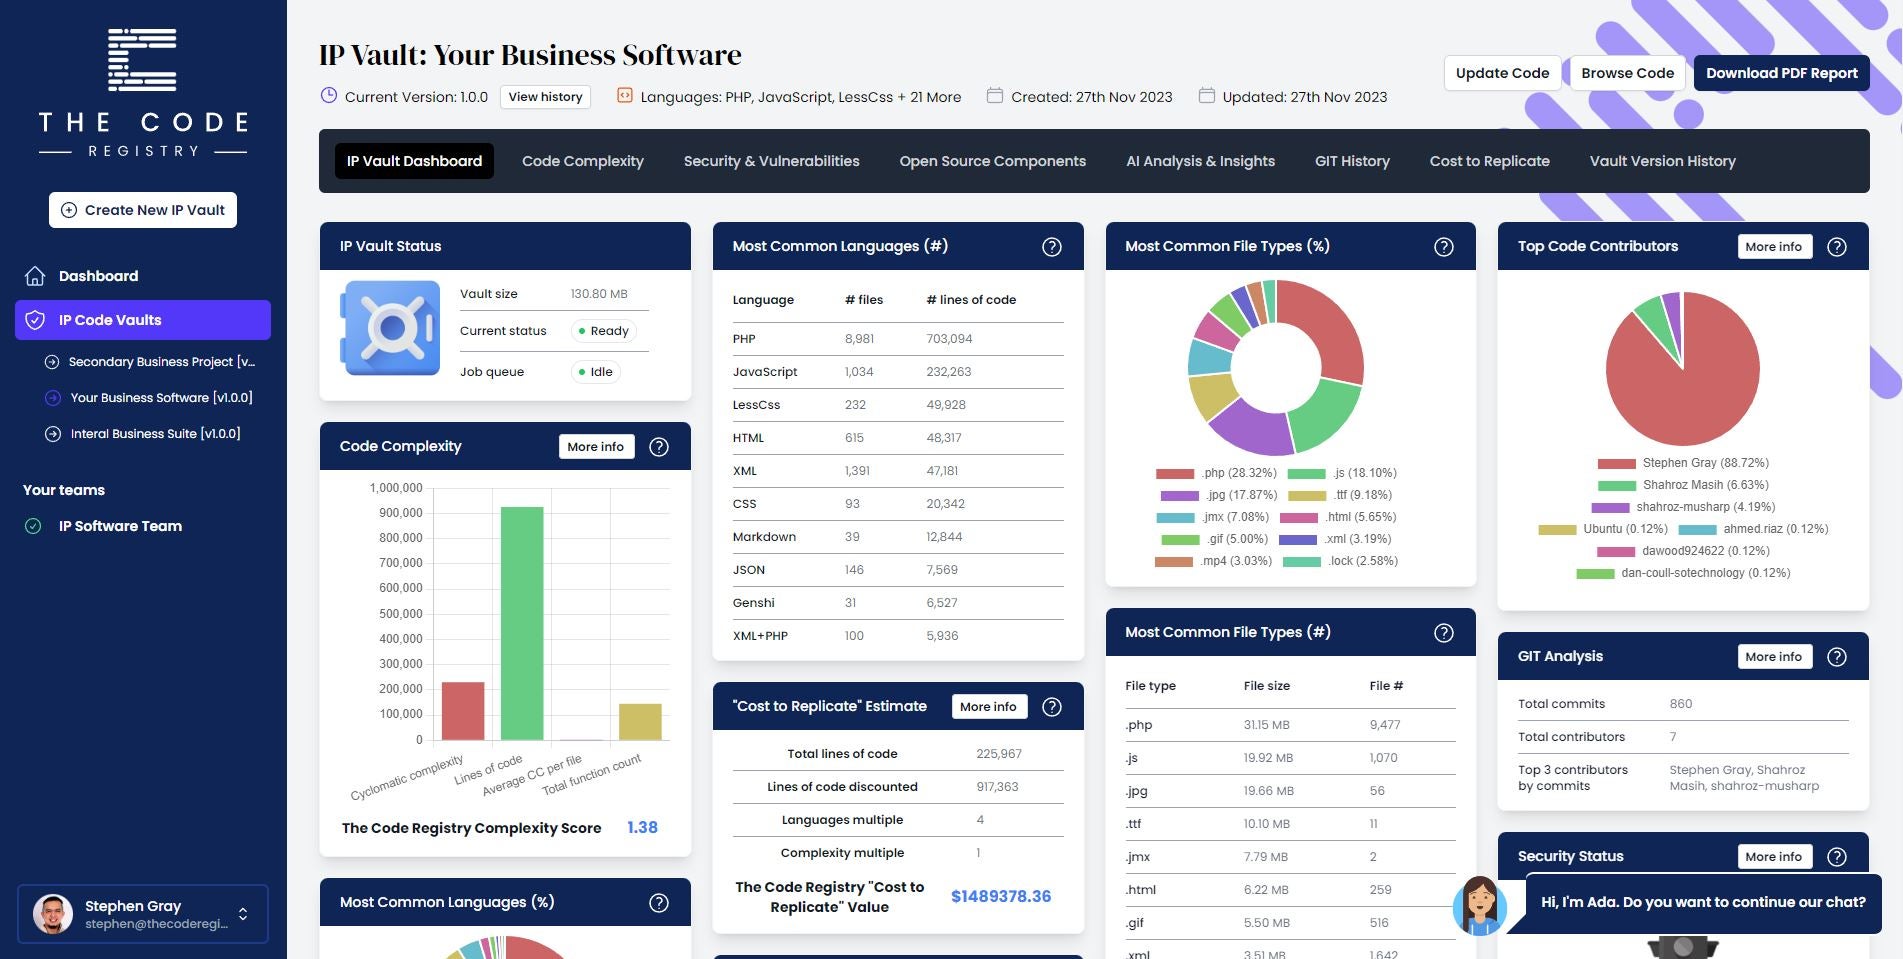Switch to Security & Vulnerabilities tab
Viewport: 1903px width, 959px height.
pyautogui.click(x=771, y=161)
